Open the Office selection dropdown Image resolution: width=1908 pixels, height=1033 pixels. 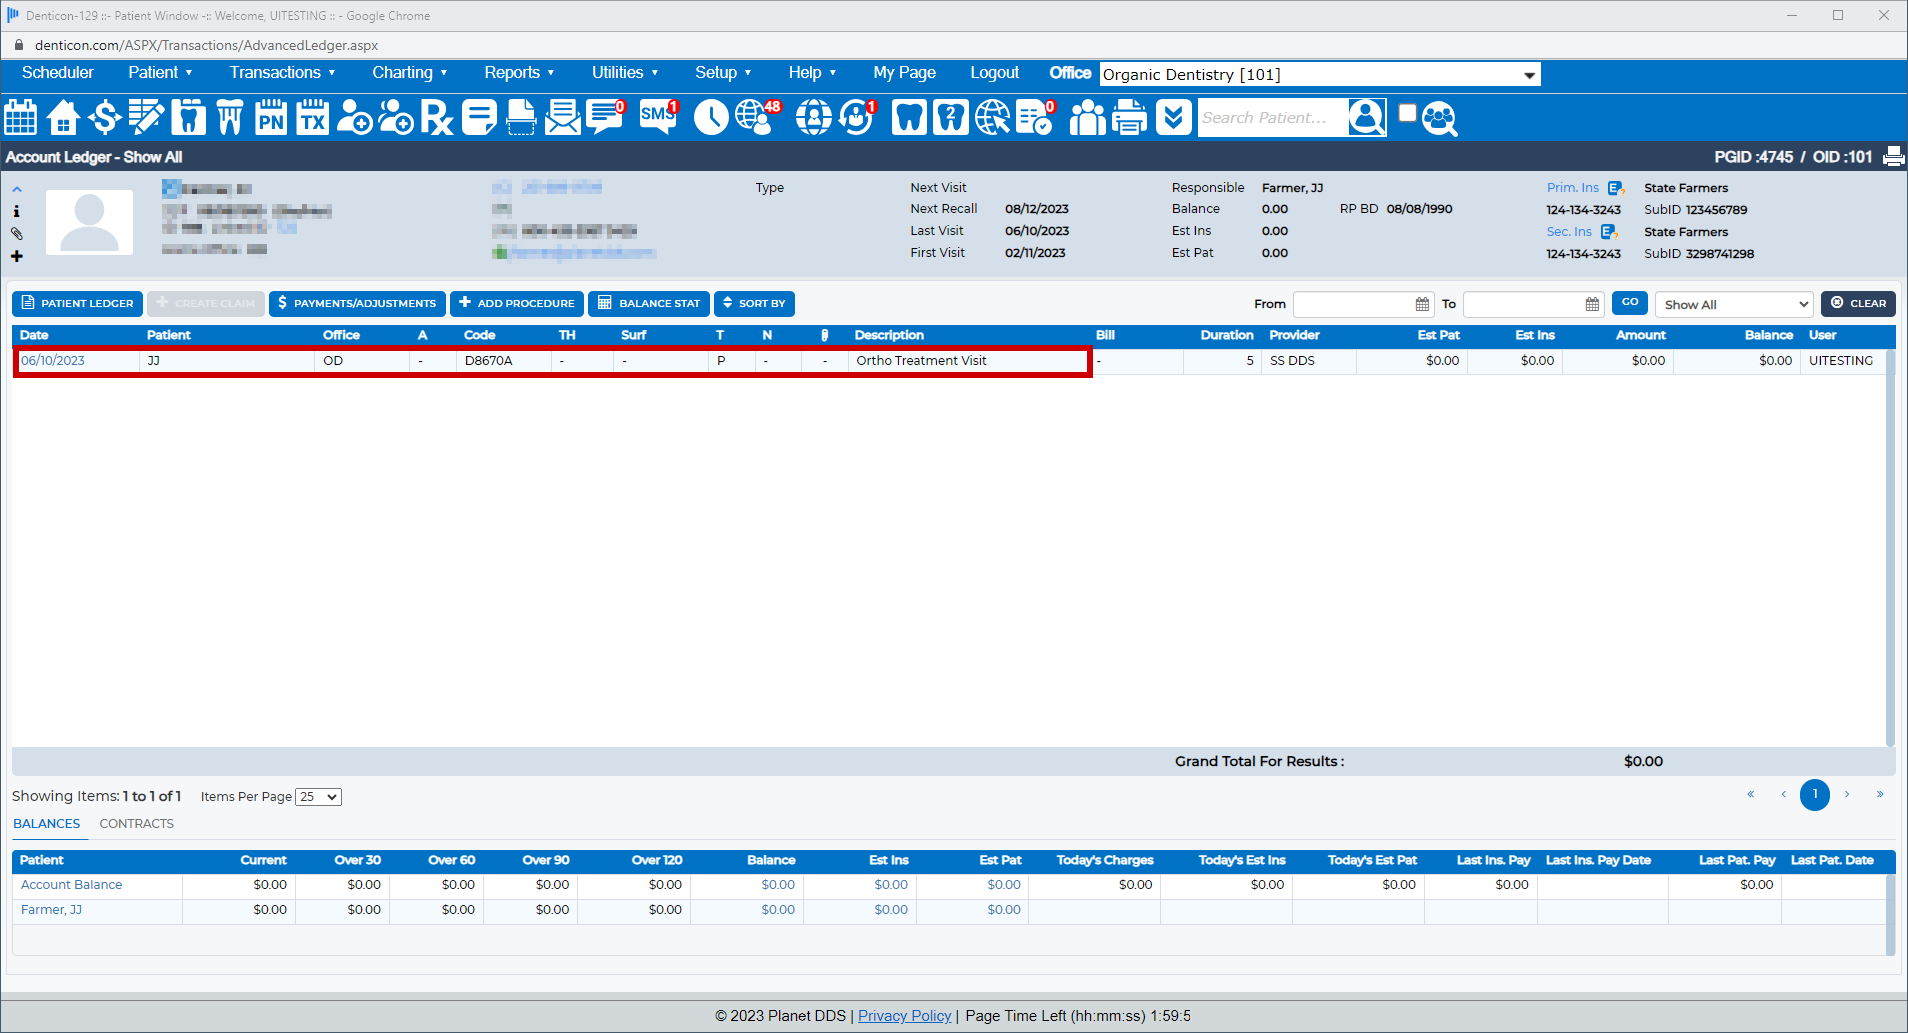(x=1319, y=75)
